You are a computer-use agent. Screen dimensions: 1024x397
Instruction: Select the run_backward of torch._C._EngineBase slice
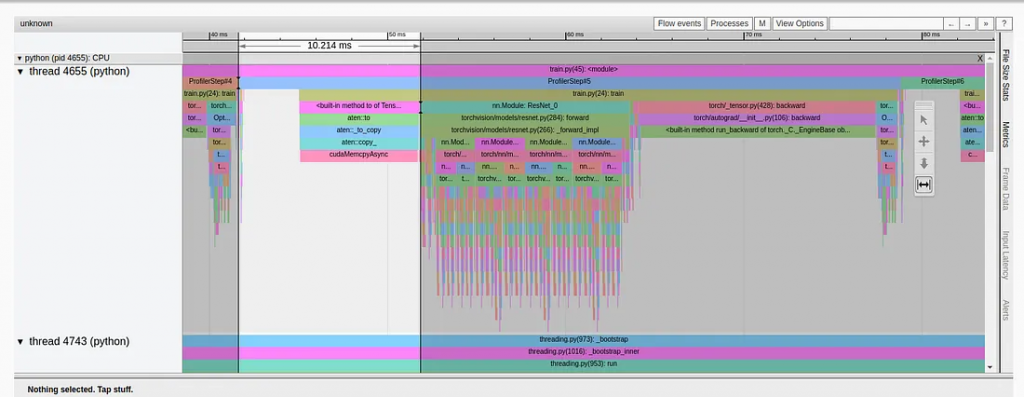[x=758, y=130]
